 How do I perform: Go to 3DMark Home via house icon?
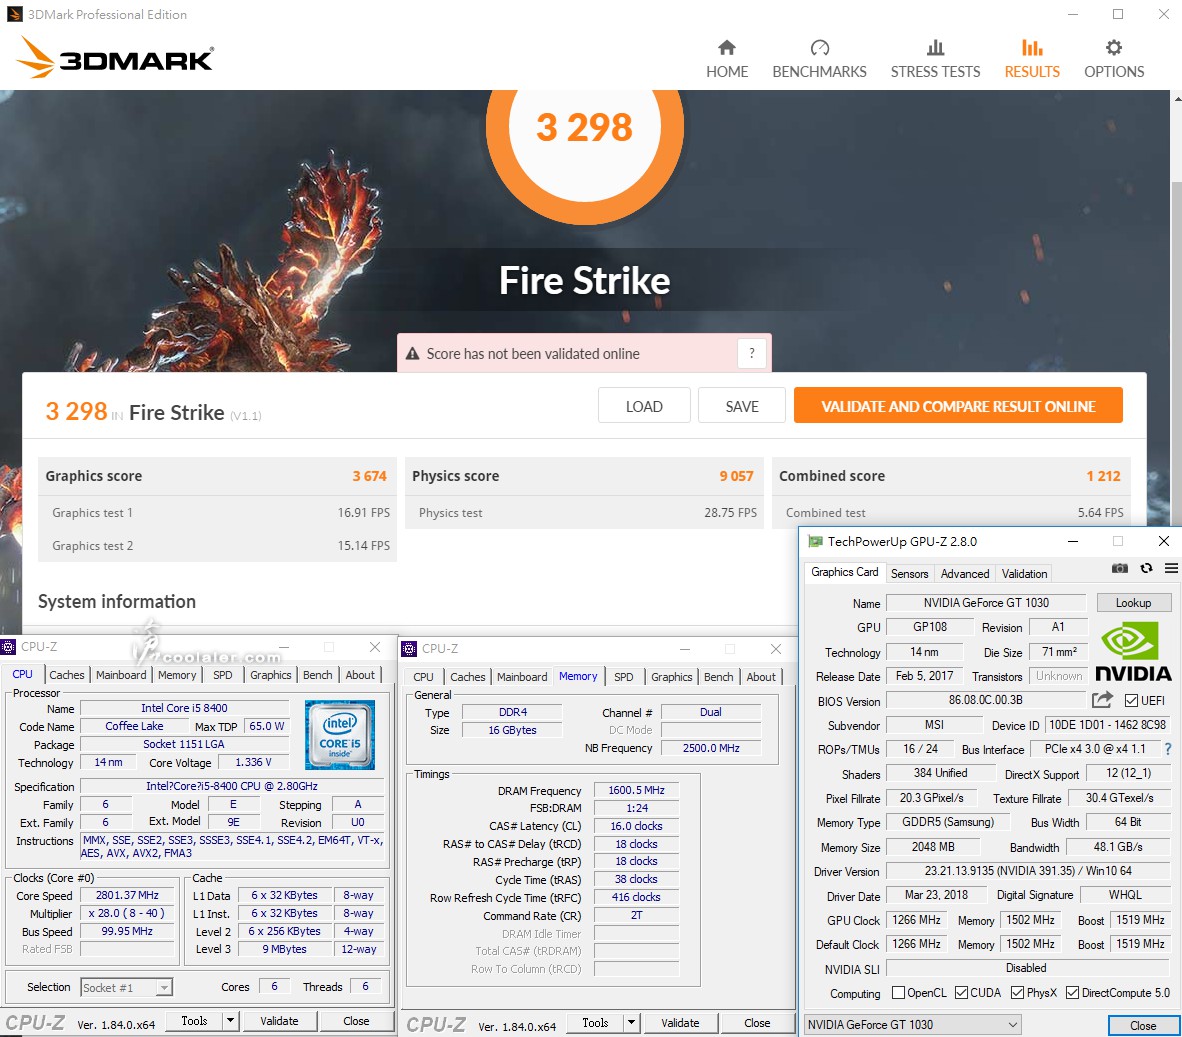point(727,48)
